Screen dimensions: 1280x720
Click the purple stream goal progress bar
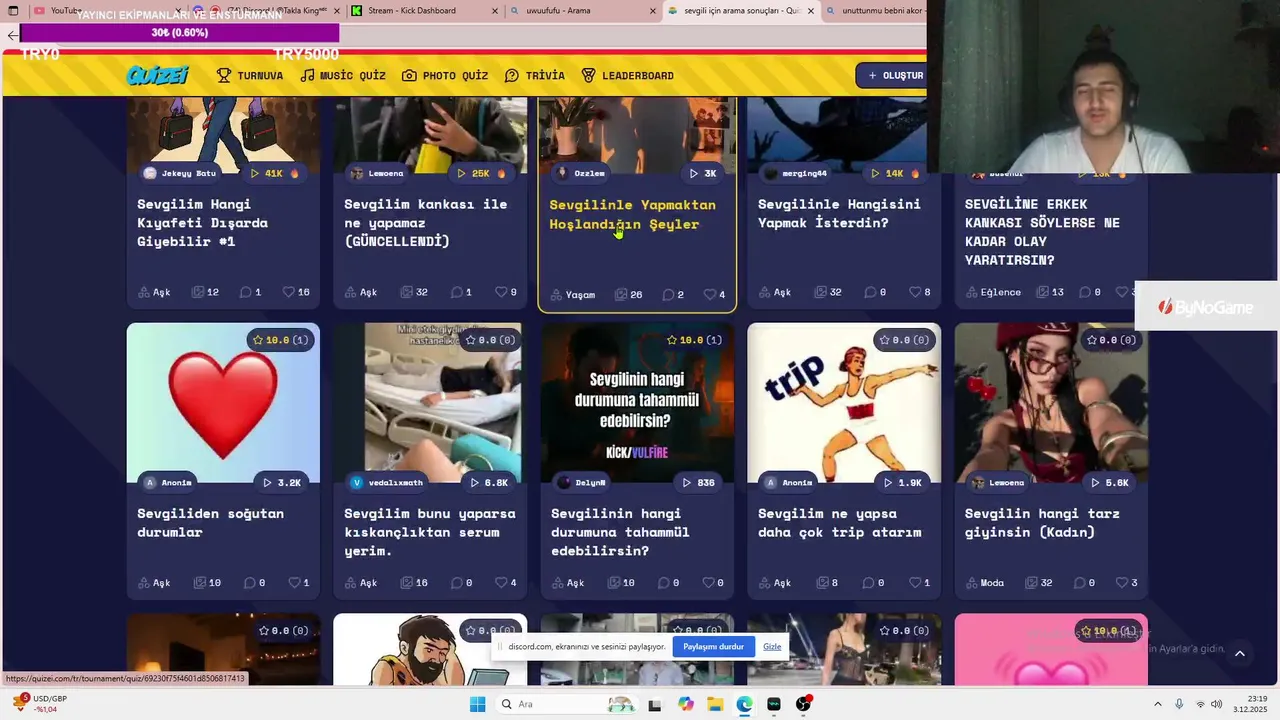180,33
